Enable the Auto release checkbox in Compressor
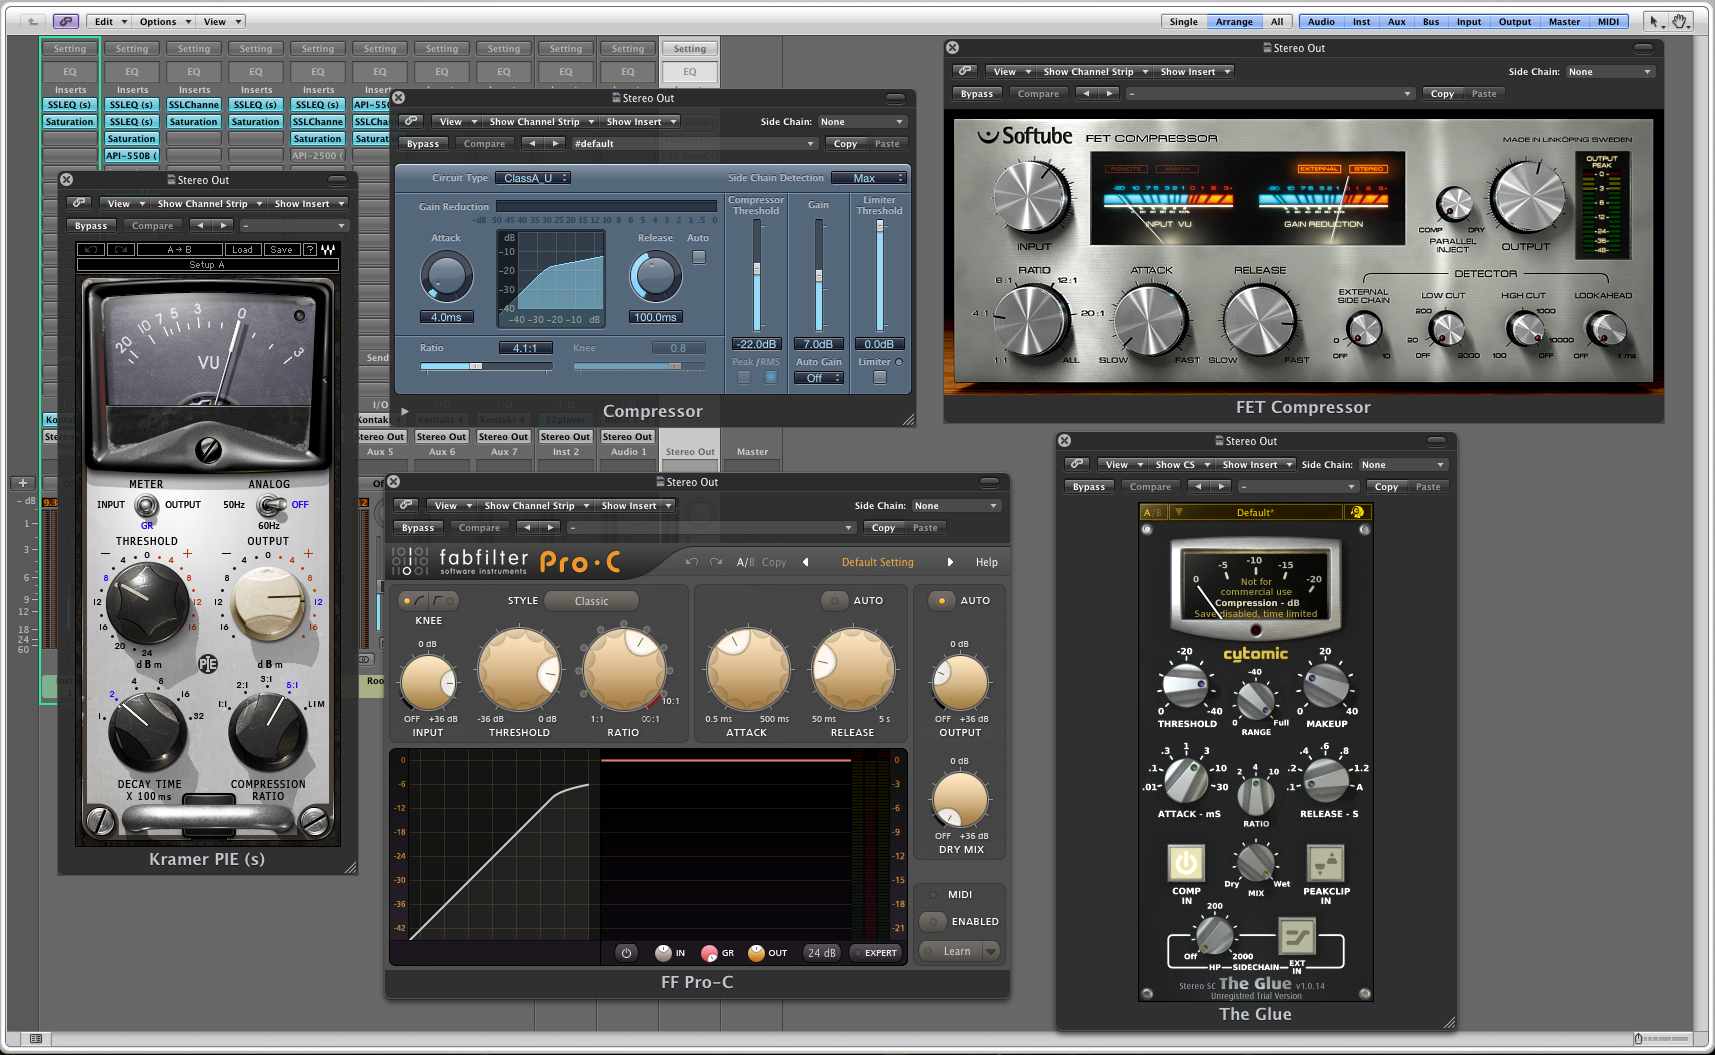Screen dimensions: 1715x1055 (699, 257)
